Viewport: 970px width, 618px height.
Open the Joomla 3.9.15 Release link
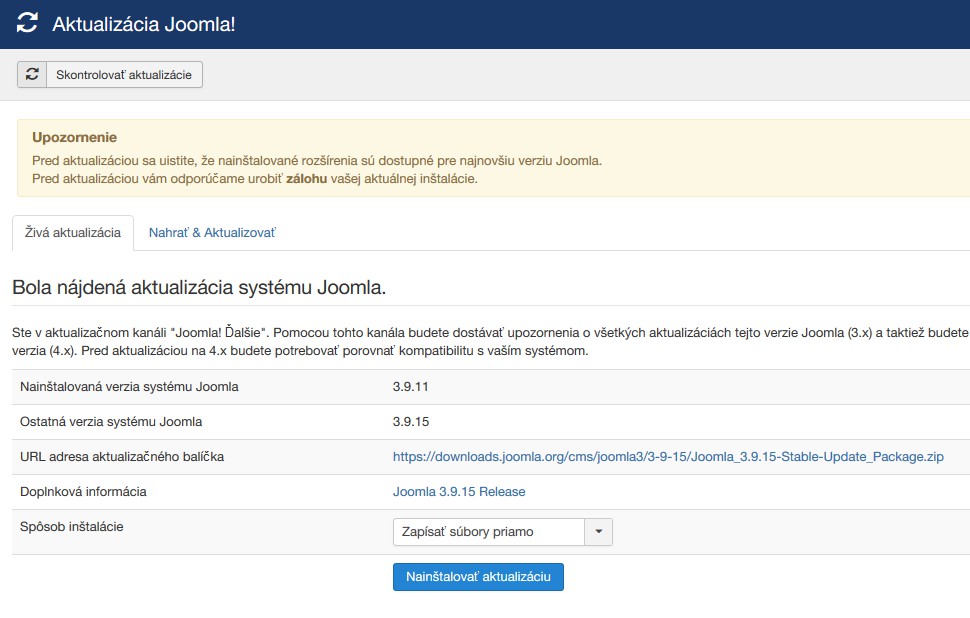pyautogui.click(x=459, y=492)
